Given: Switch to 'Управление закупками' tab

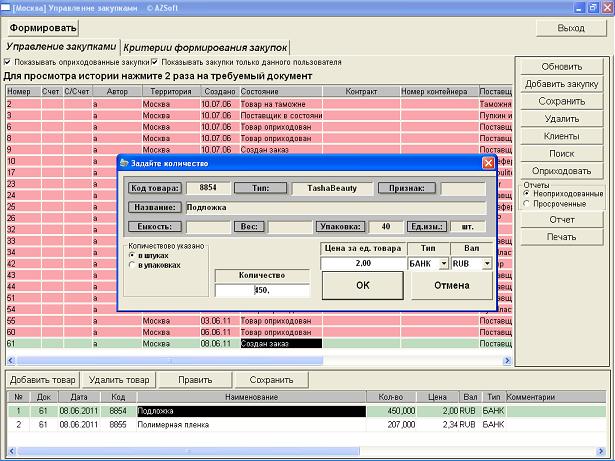Looking at the screenshot, I should pos(61,47).
